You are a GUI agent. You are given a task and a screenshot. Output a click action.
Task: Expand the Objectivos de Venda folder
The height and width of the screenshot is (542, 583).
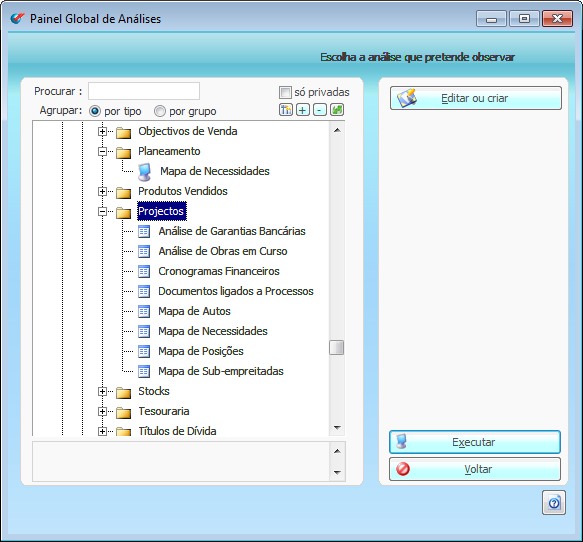click(102, 131)
